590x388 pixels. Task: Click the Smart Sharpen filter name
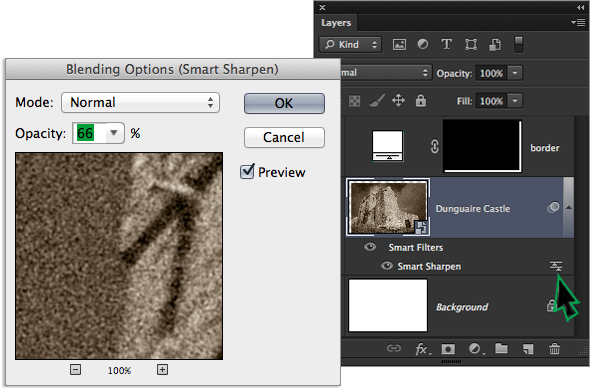coord(429,266)
